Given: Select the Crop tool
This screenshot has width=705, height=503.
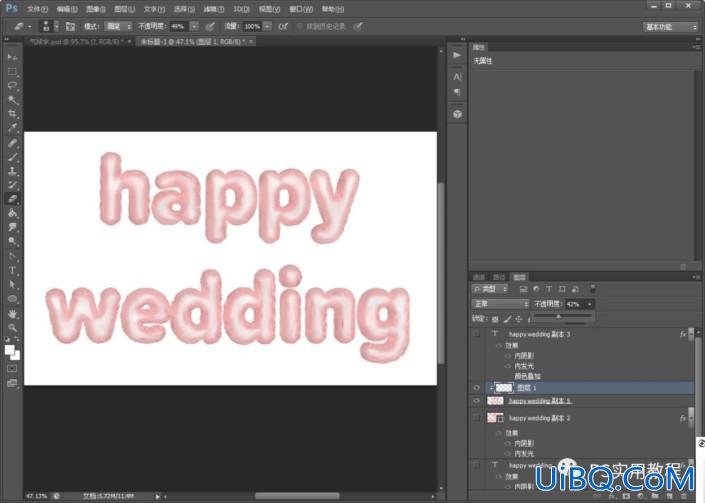Looking at the screenshot, I should (12, 114).
